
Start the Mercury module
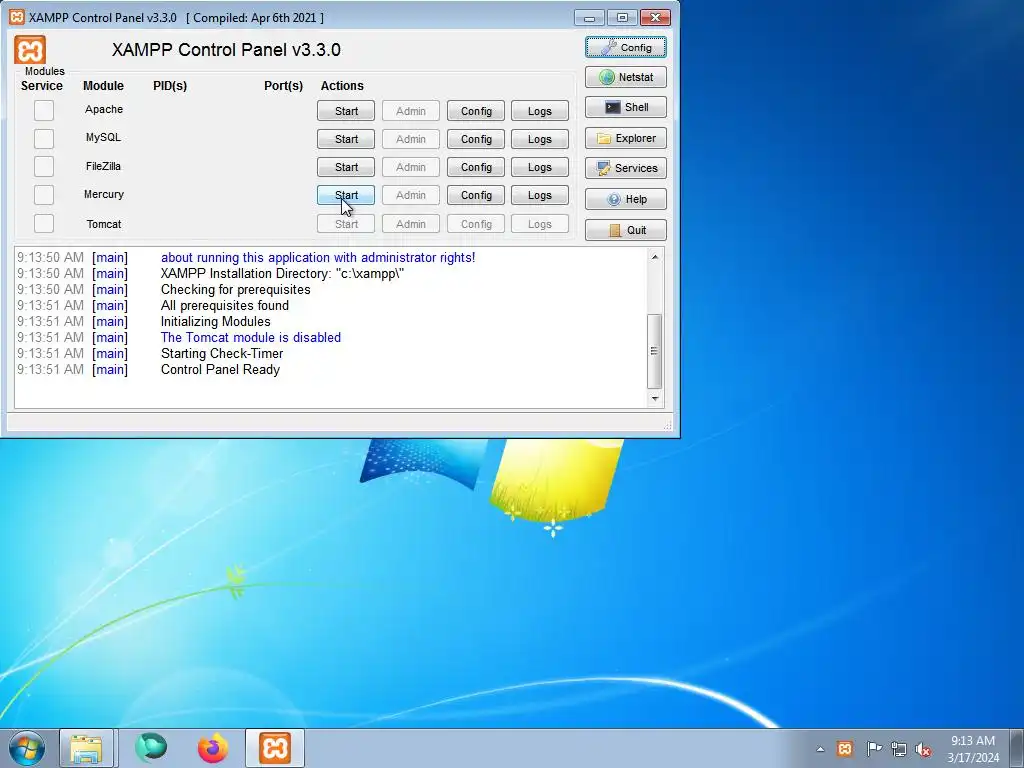(346, 195)
